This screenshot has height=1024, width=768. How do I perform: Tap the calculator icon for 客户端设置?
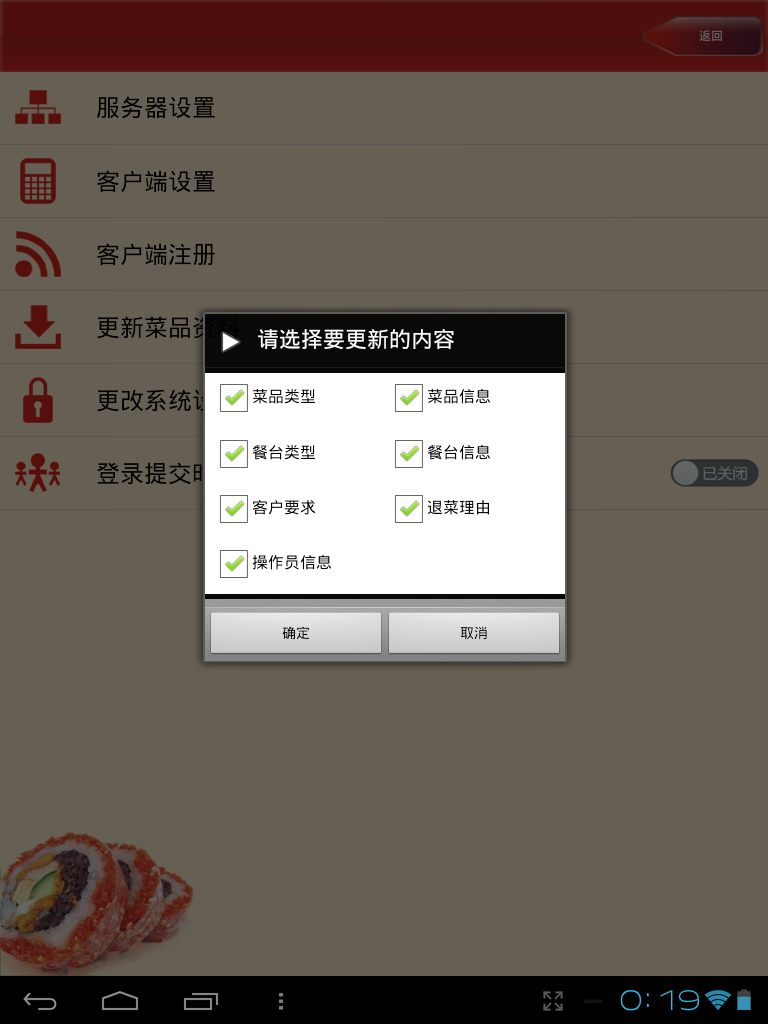(38, 181)
